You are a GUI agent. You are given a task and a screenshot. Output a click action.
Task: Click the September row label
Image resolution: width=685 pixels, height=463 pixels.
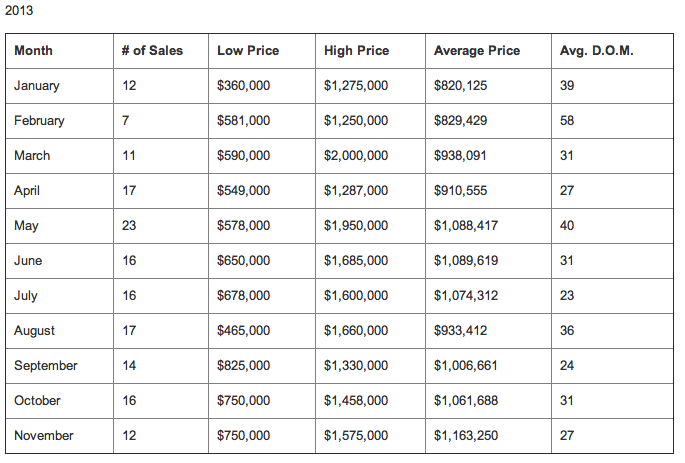click(46, 366)
